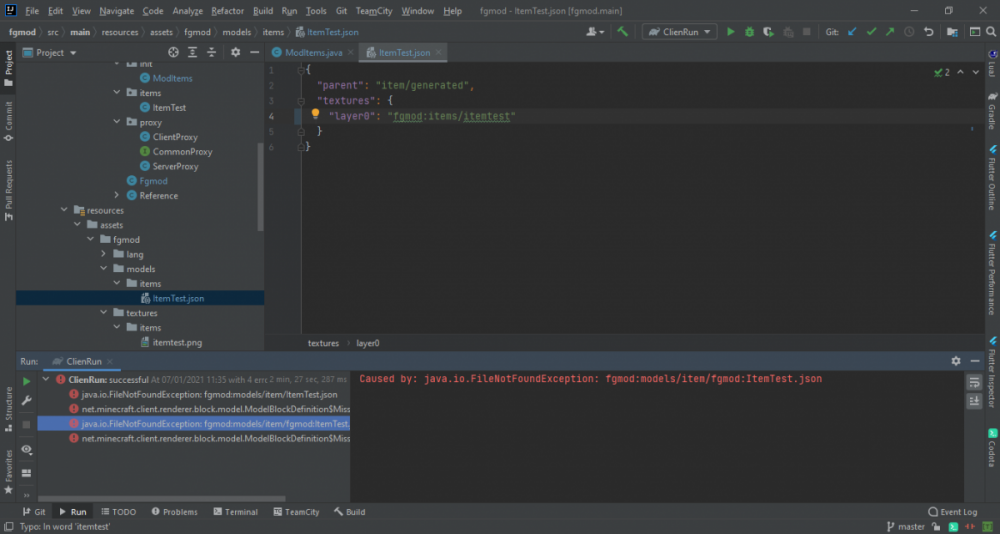Open Build tool window at bottom
Viewport: 1000px width, 534px height.
click(x=349, y=512)
